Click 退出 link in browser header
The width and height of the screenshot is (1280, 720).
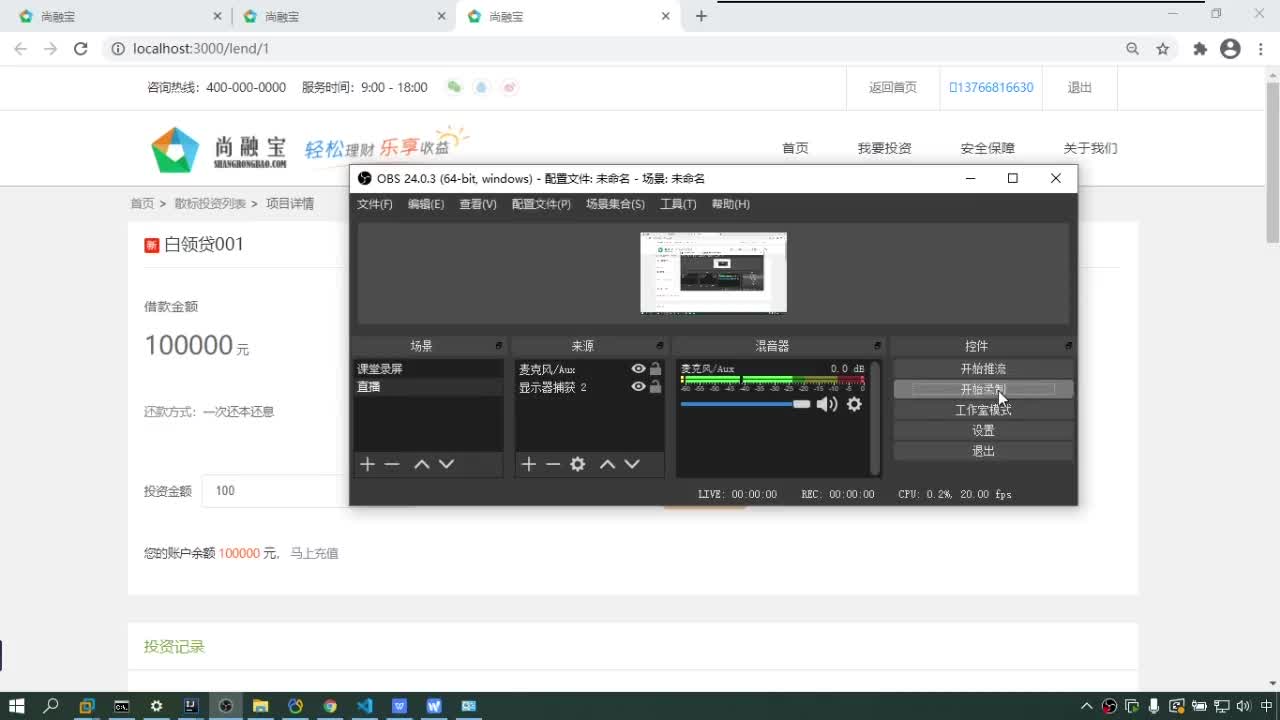tap(1080, 88)
